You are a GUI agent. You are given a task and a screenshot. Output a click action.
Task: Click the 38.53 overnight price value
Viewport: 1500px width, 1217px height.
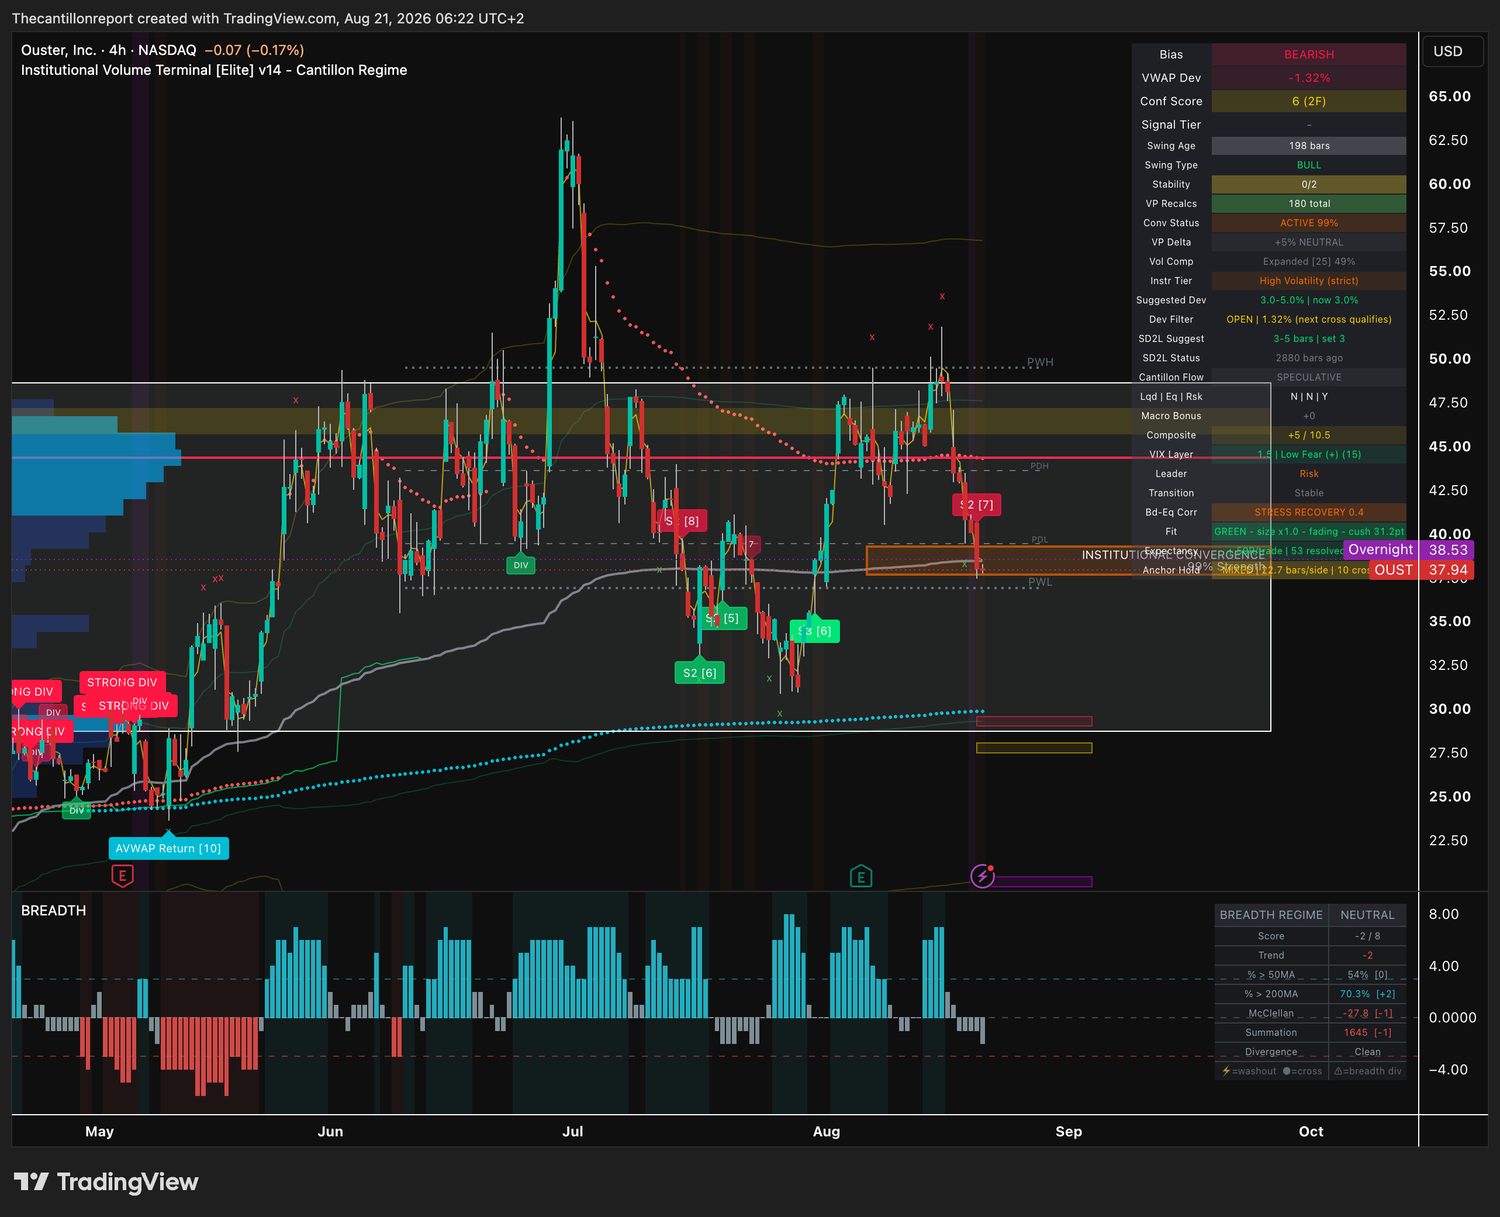(1448, 550)
